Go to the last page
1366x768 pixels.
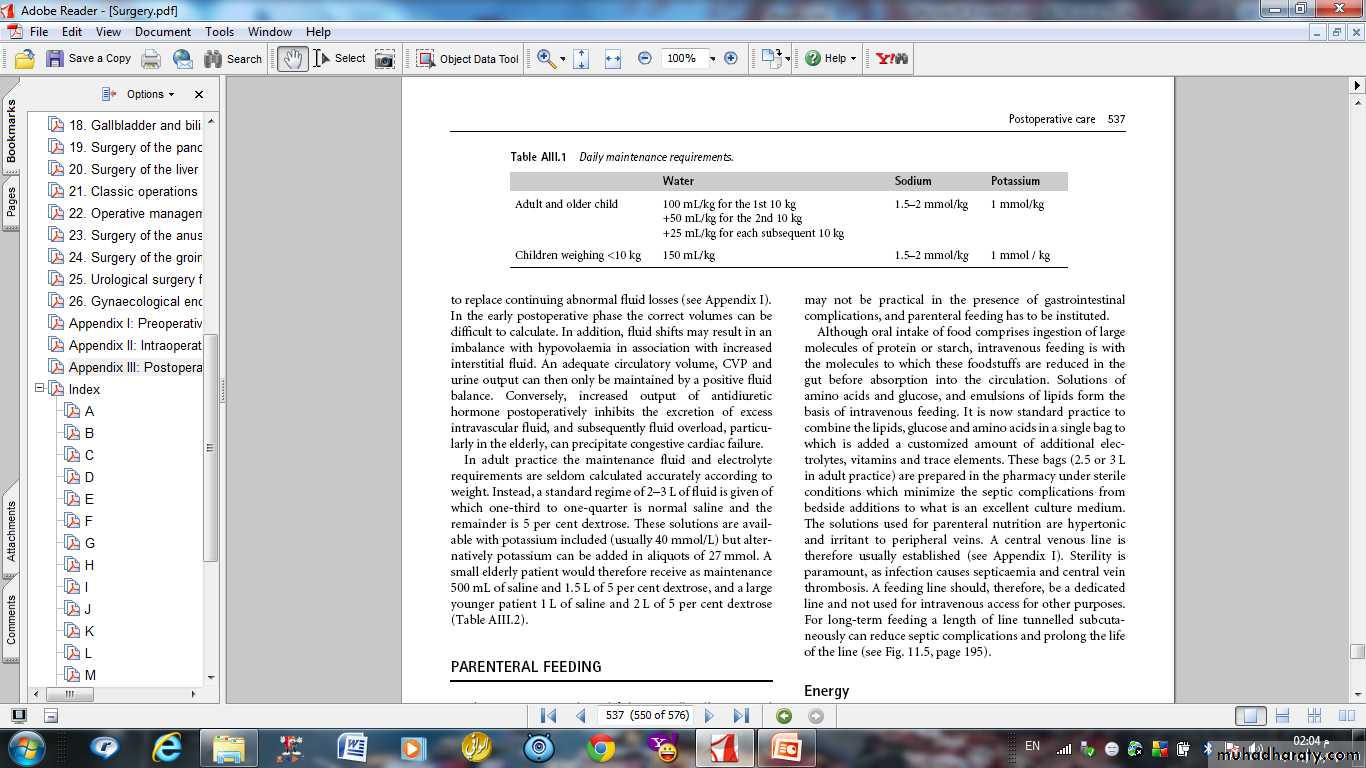click(741, 716)
